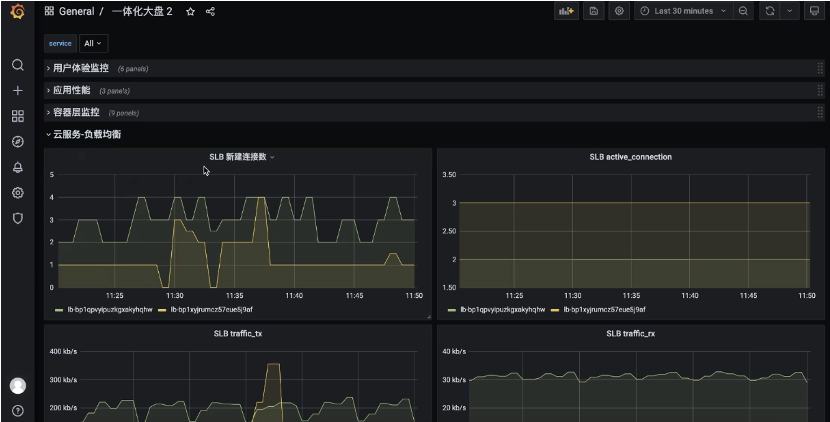This screenshot has width=830, height=422.
Task: Open the service All dropdown
Action: click(x=93, y=43)
